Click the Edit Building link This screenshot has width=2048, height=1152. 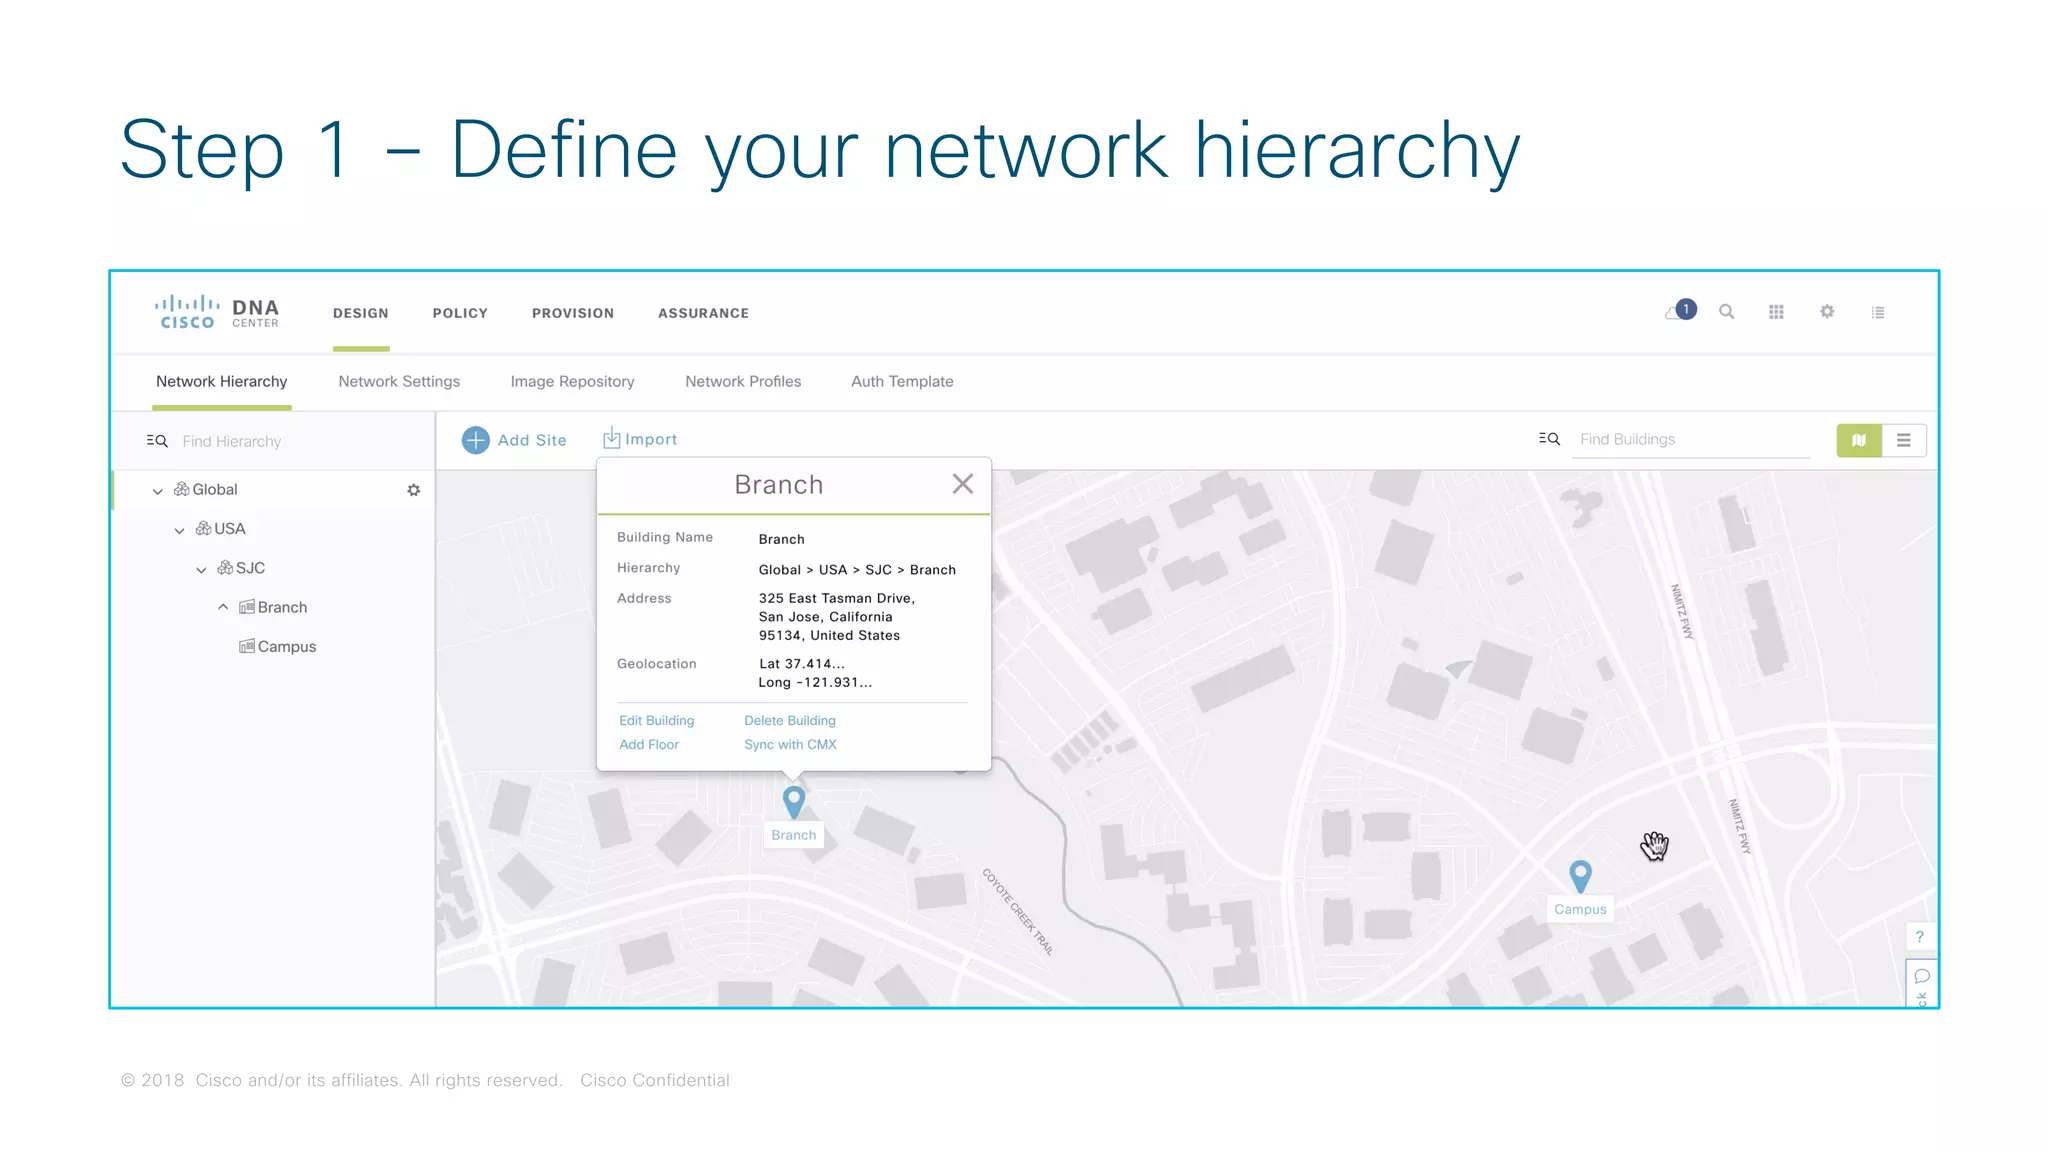[x=656, y=720]
